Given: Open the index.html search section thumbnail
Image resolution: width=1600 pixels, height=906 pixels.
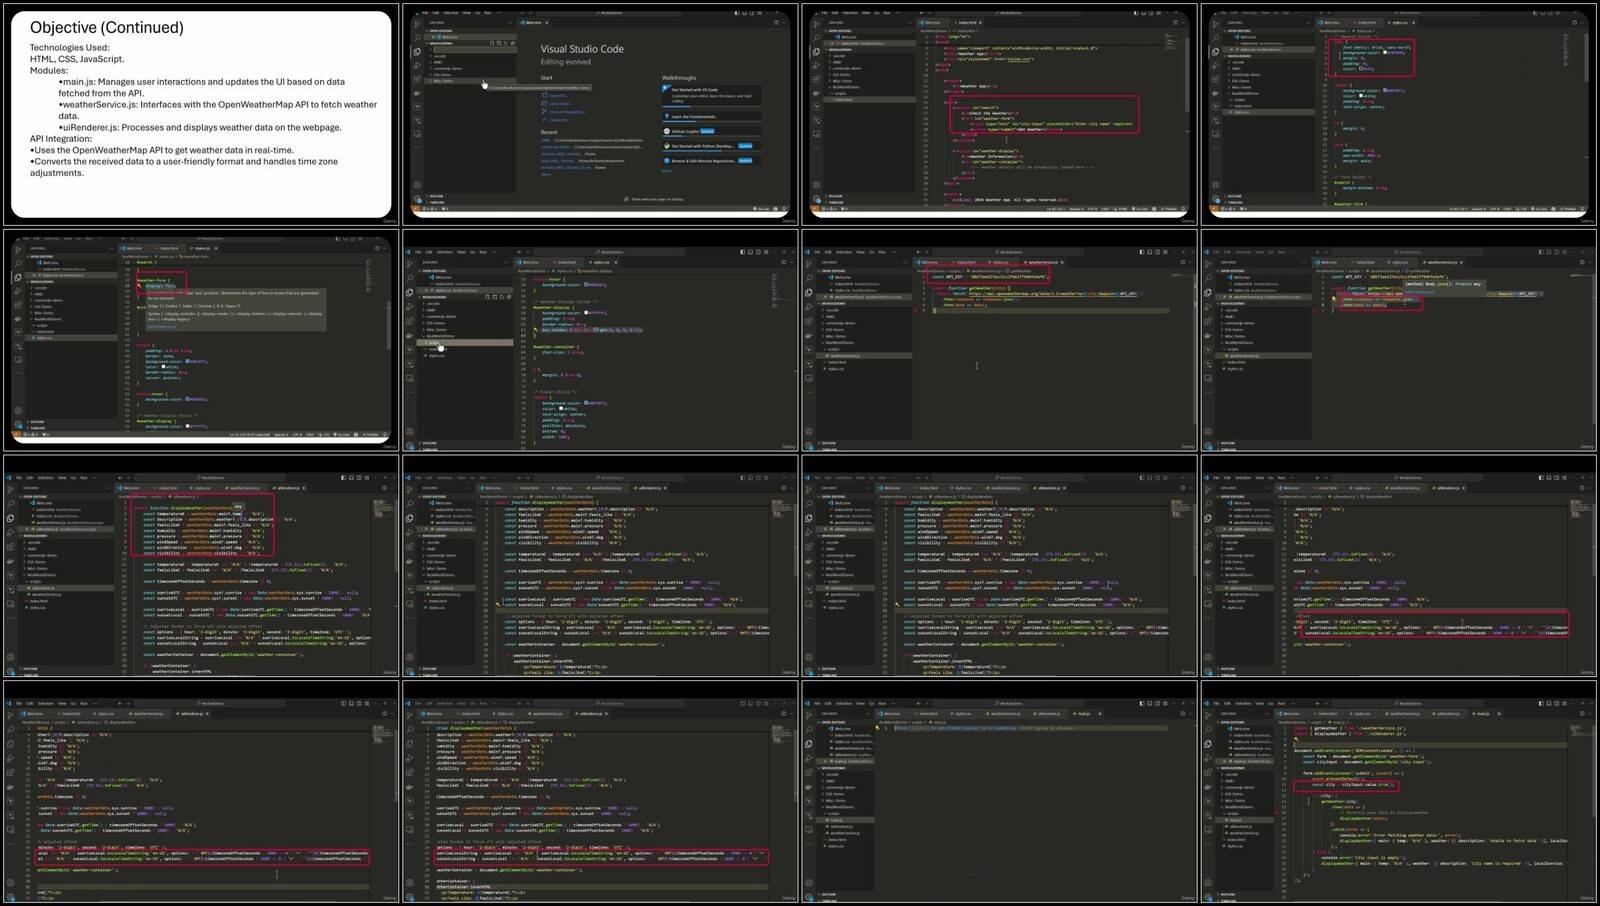Looking at the screenshot, I should coord(1000,114).
